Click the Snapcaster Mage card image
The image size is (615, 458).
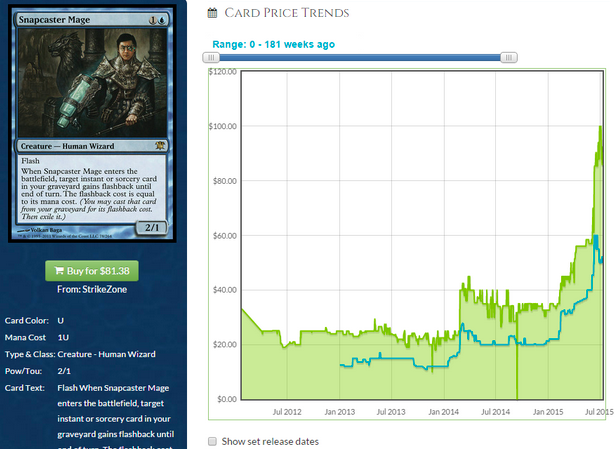(x=92, y=125)
